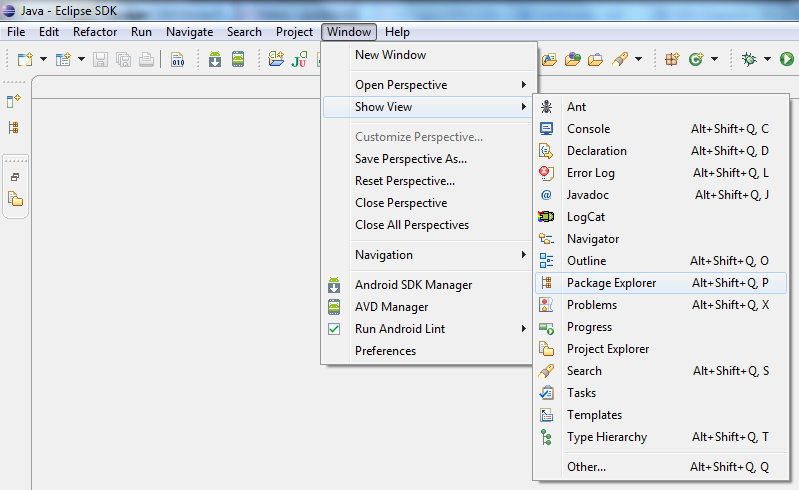Open Android SDK Manager from the toolbar
The height and width of the screenshot is (490, 799).
[215, 59]
